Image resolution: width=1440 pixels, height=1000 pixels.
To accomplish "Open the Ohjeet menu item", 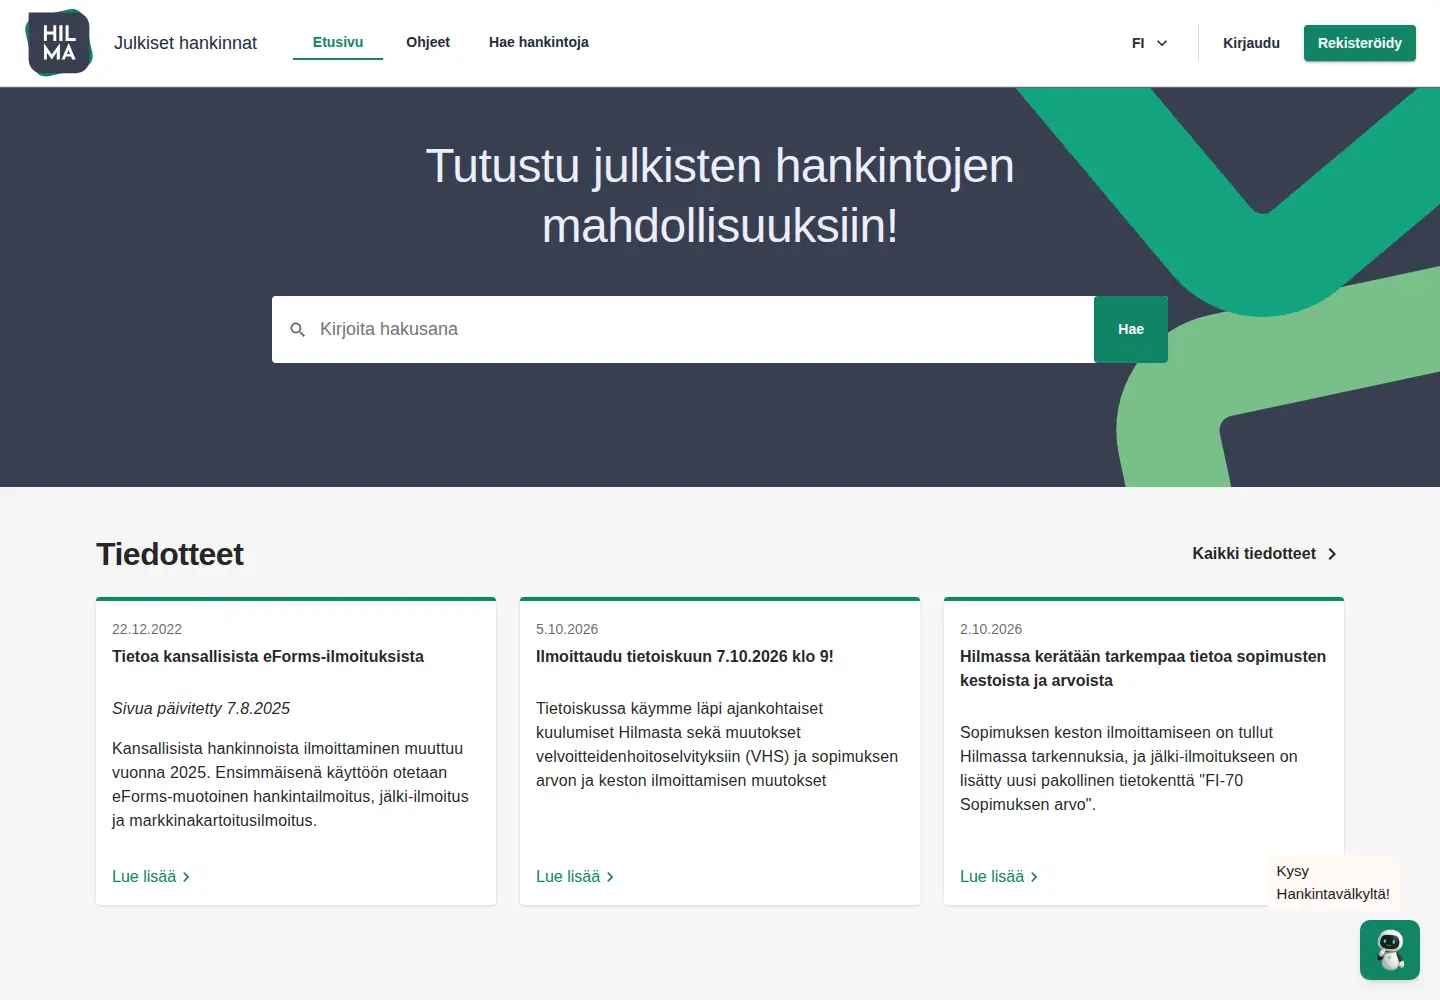I will [428, 42].
